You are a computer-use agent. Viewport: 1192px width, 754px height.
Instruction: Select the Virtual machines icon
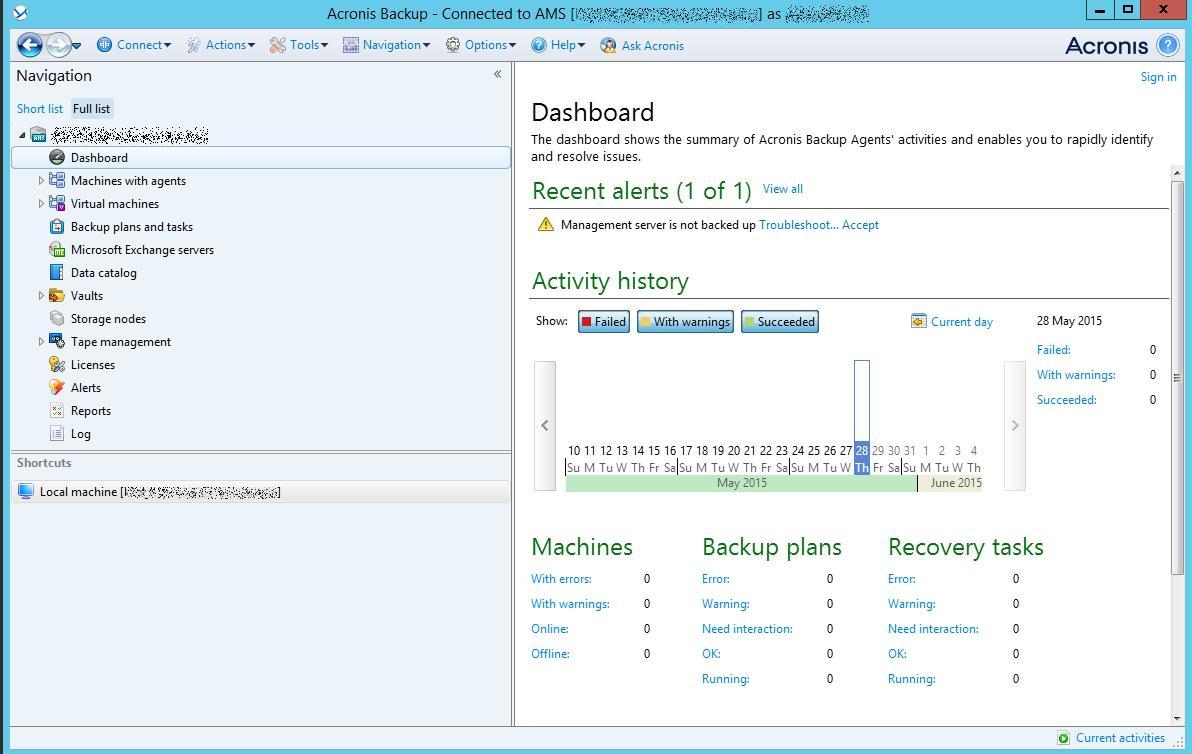coord(57,203)
